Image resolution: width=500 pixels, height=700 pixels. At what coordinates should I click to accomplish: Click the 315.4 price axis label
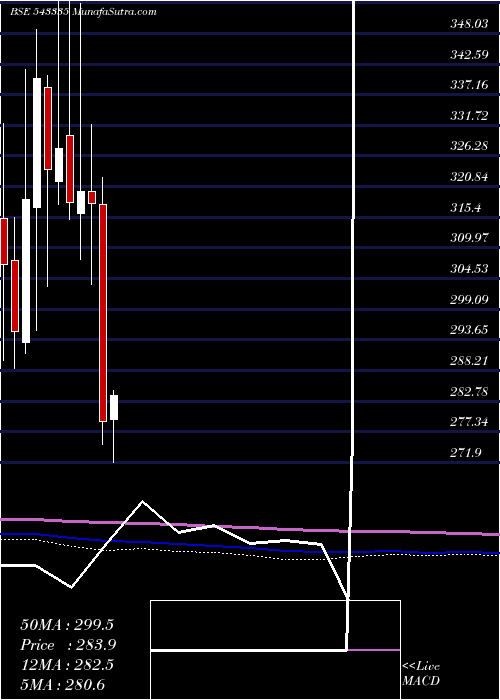[x=466, y=208]
